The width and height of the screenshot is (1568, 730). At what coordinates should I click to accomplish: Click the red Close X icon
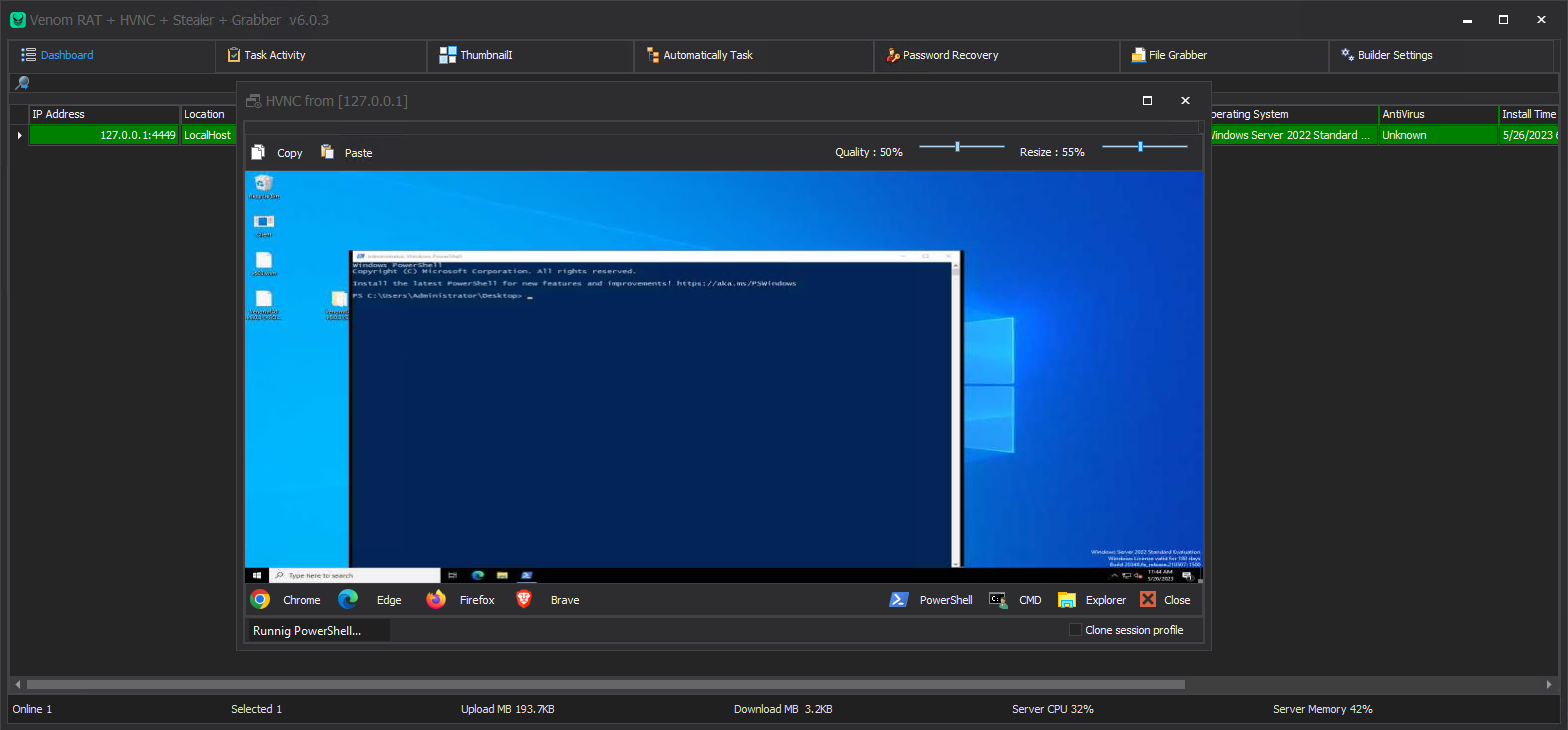point(1148,599)
